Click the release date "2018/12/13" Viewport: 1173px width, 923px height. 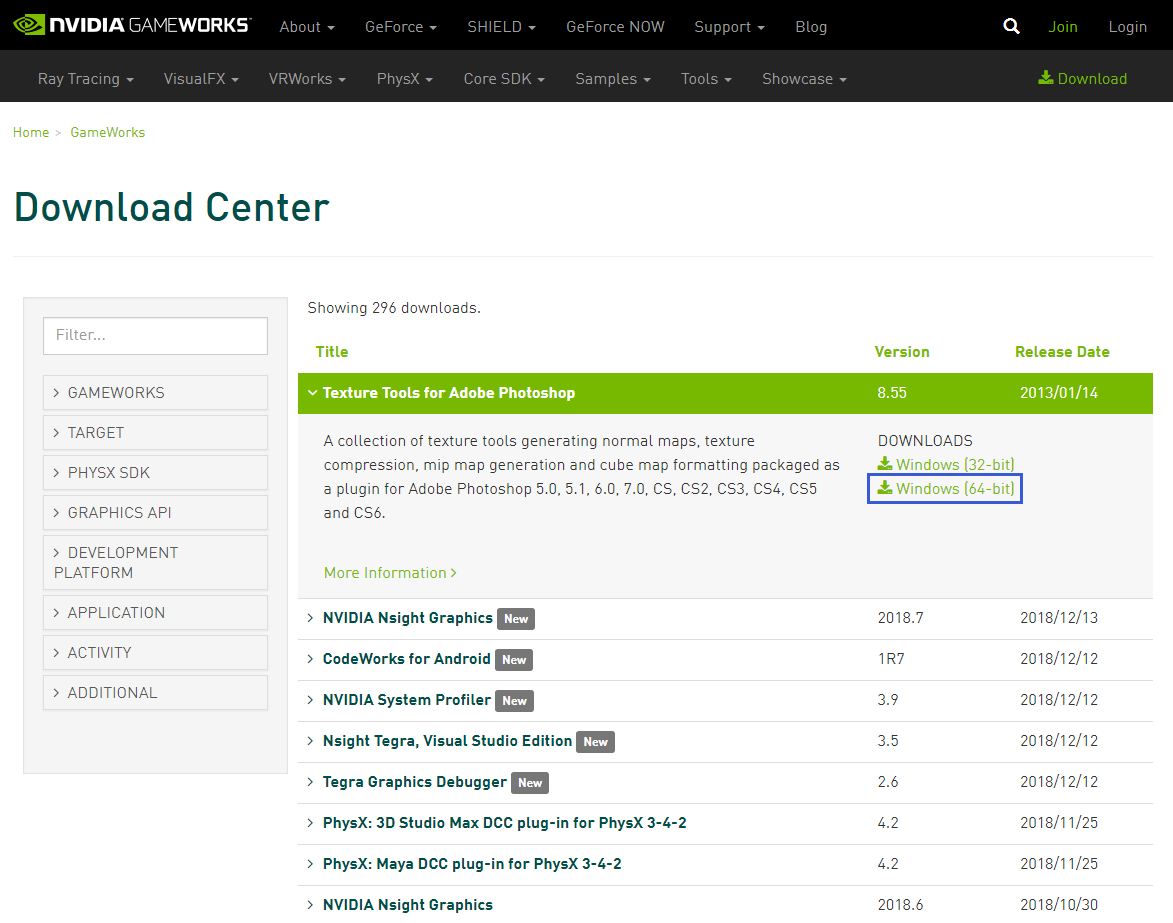click(1059, 618)
